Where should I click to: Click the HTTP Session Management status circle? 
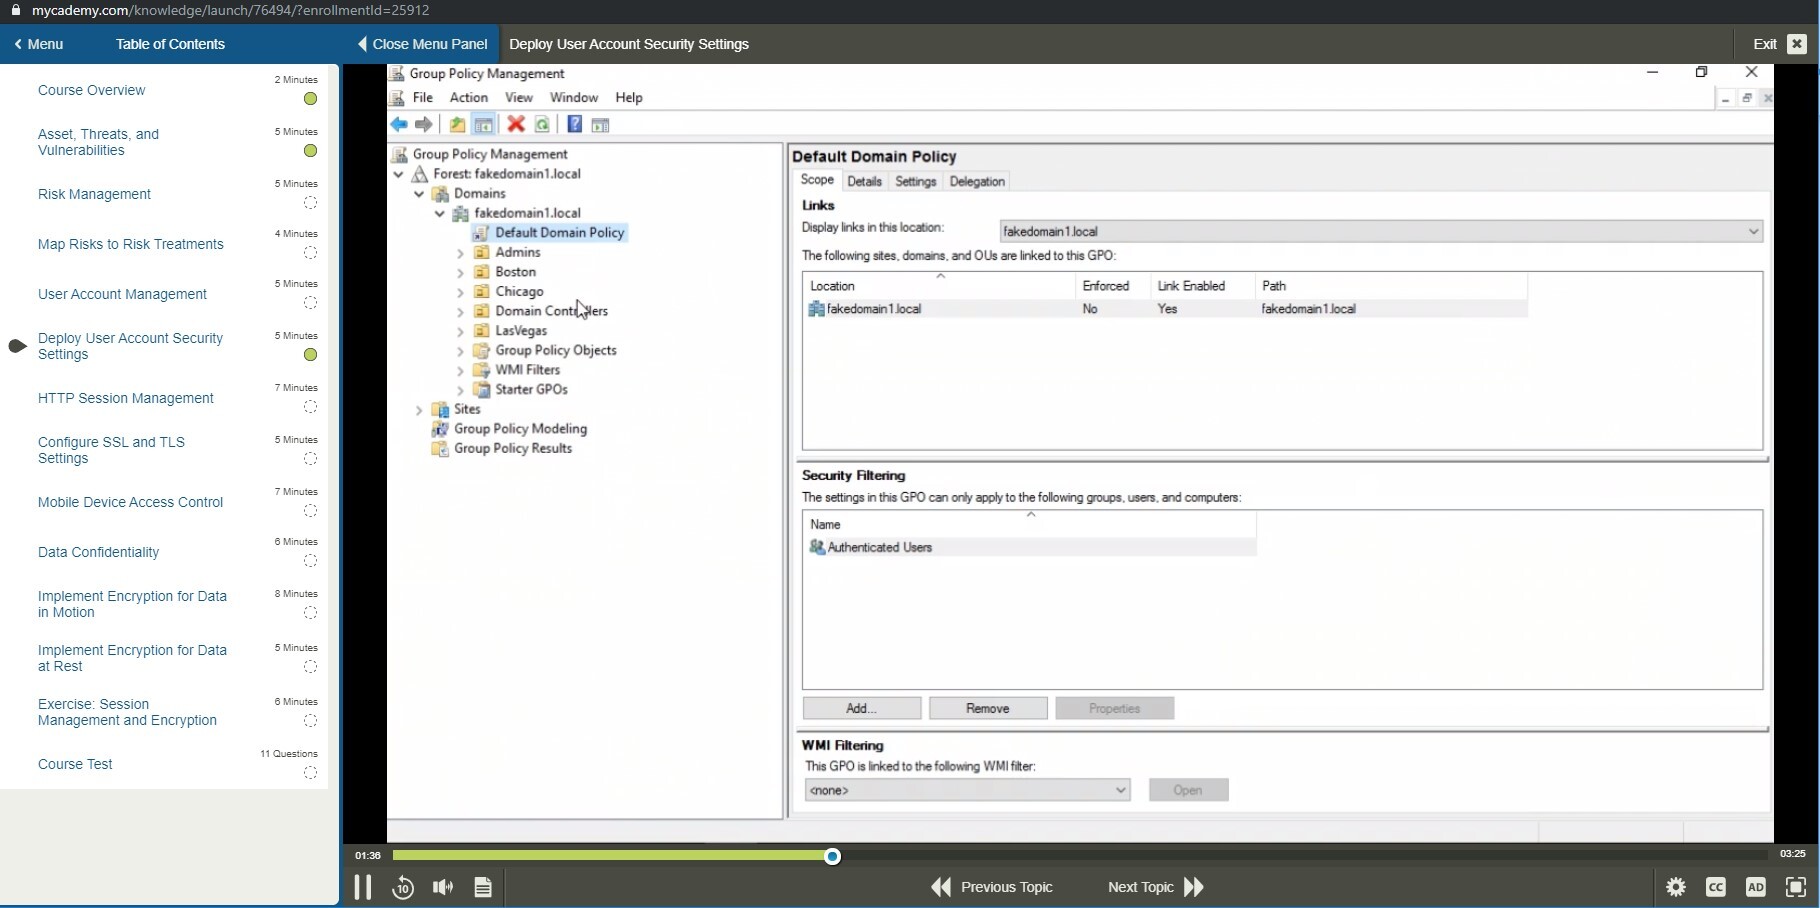[x=310, y=407]
